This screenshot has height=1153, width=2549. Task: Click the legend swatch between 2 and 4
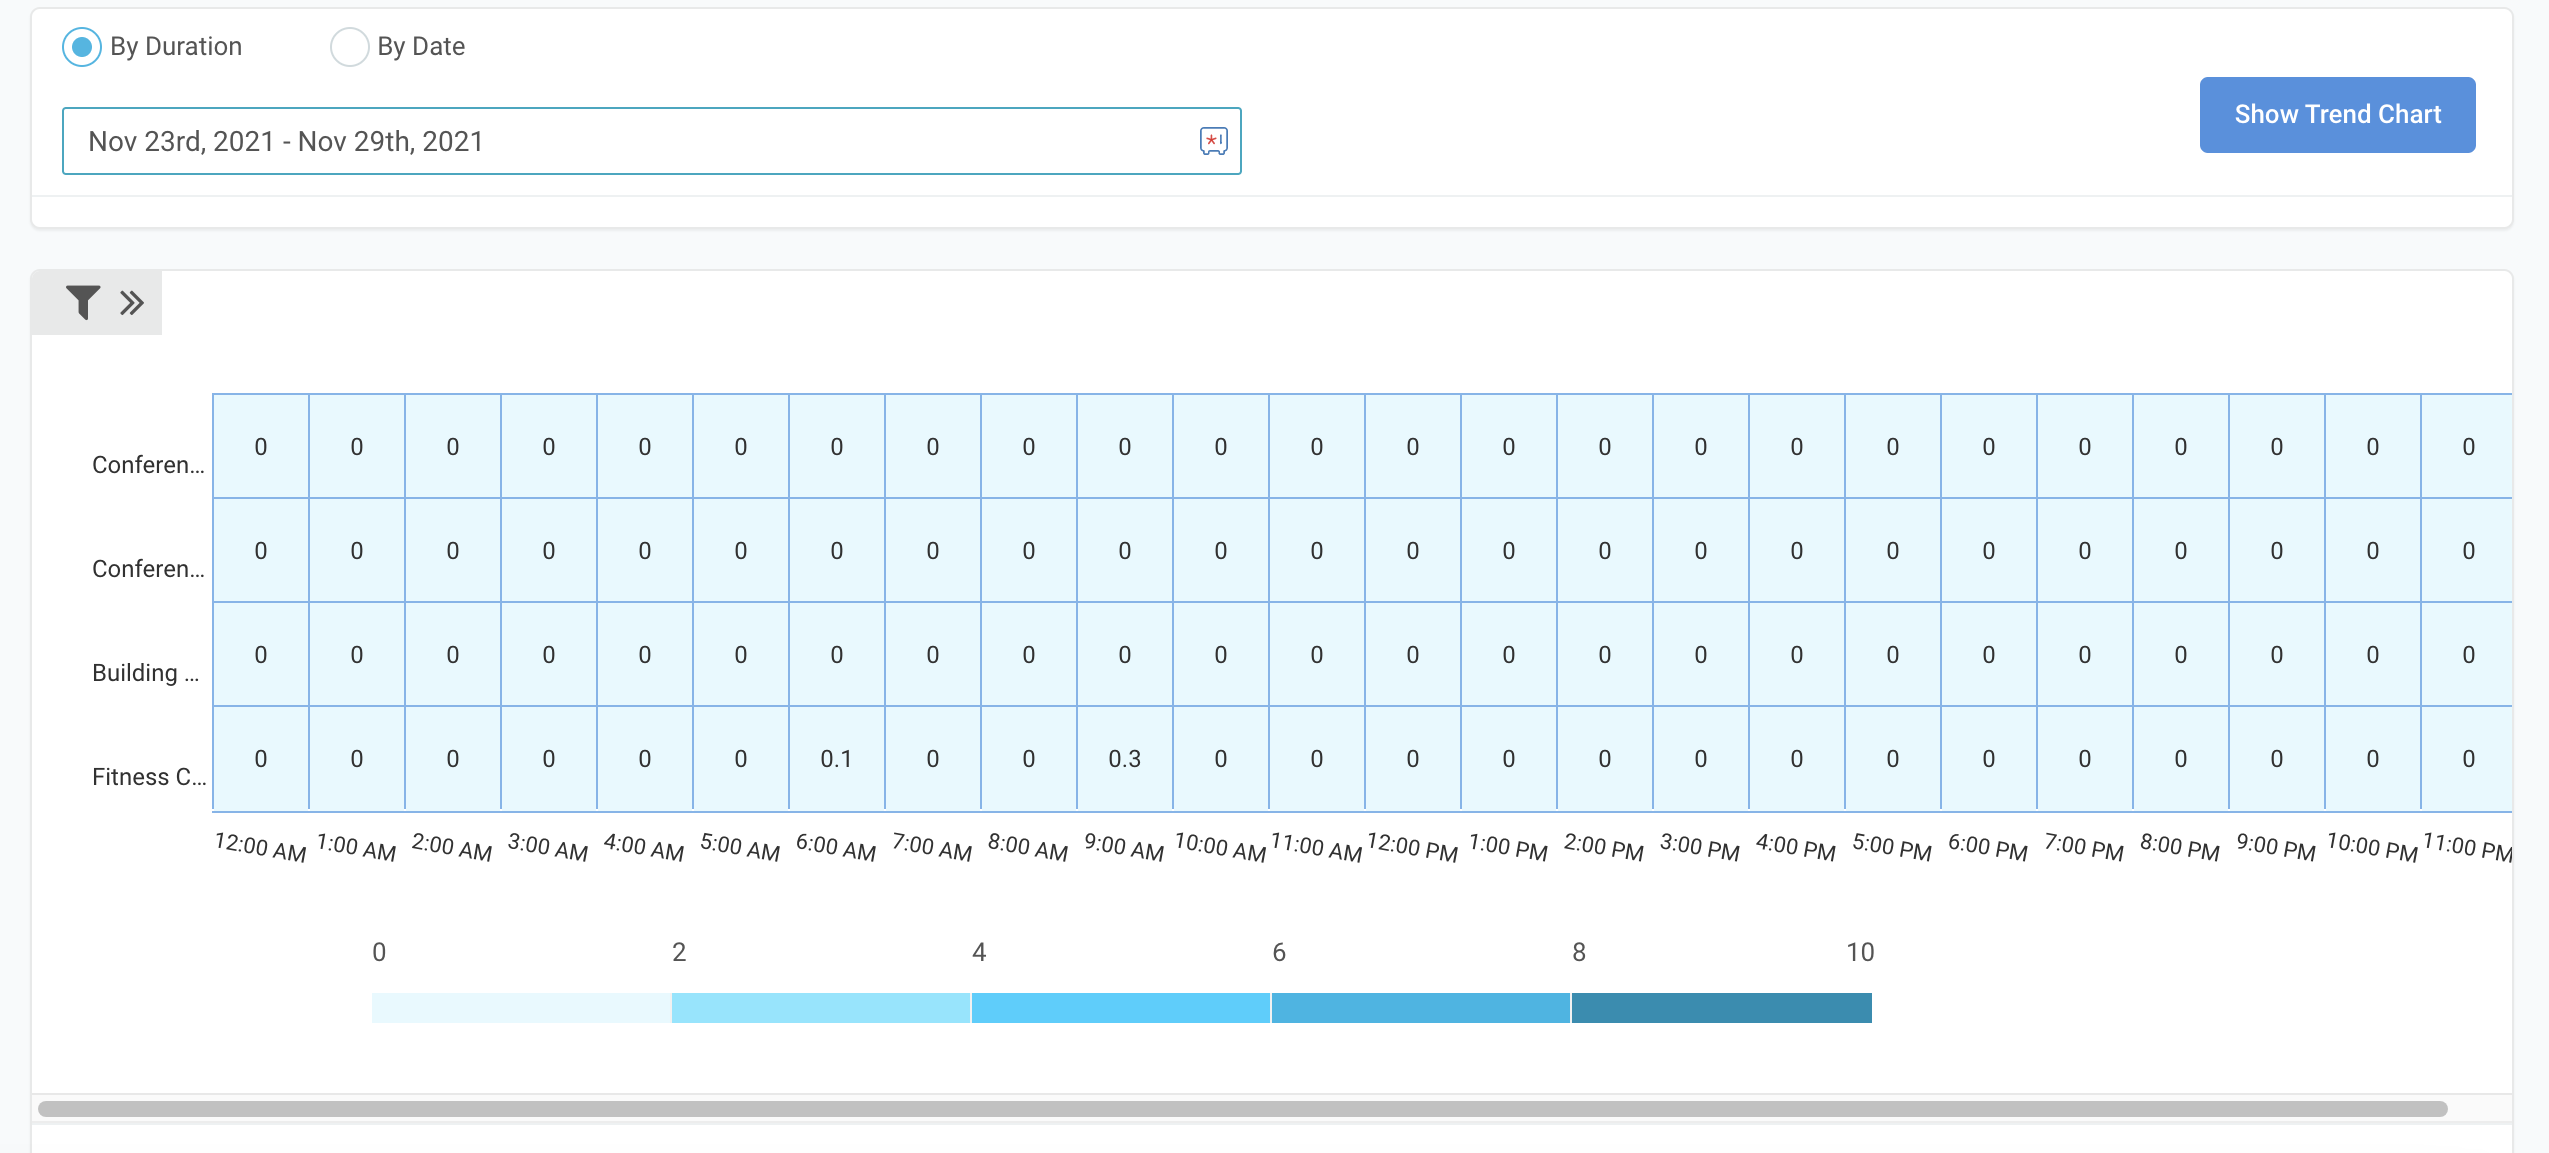[x=820, y=1008]
